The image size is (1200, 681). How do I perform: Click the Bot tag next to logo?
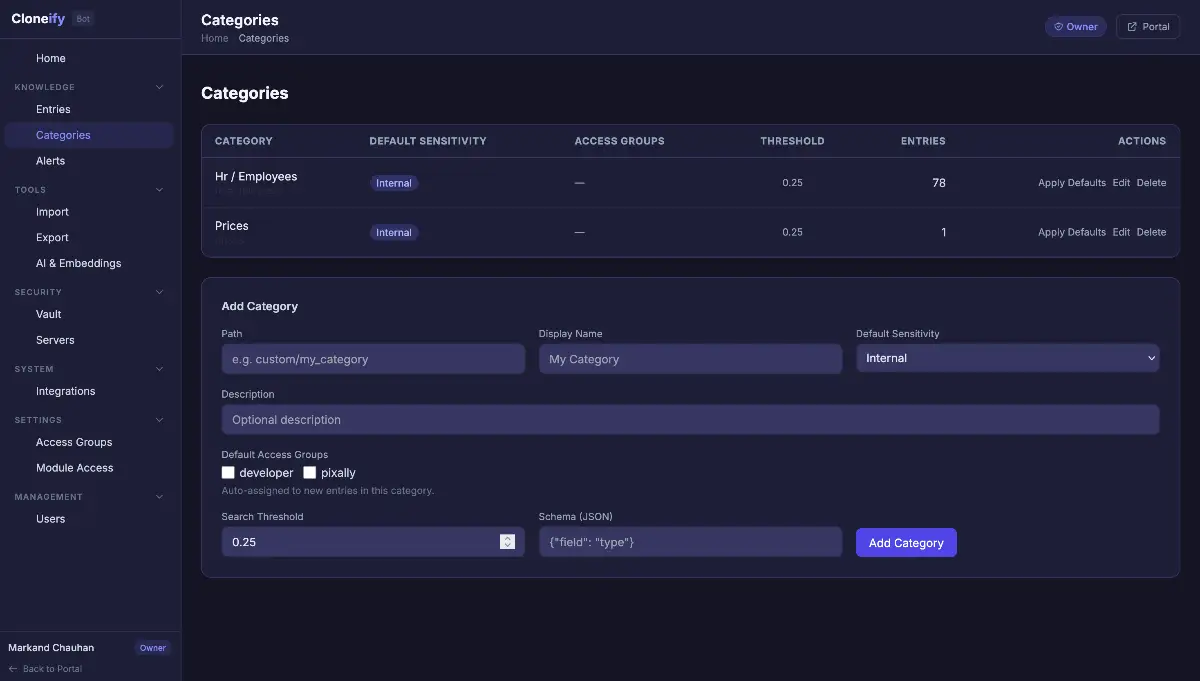tap(83, 19)
